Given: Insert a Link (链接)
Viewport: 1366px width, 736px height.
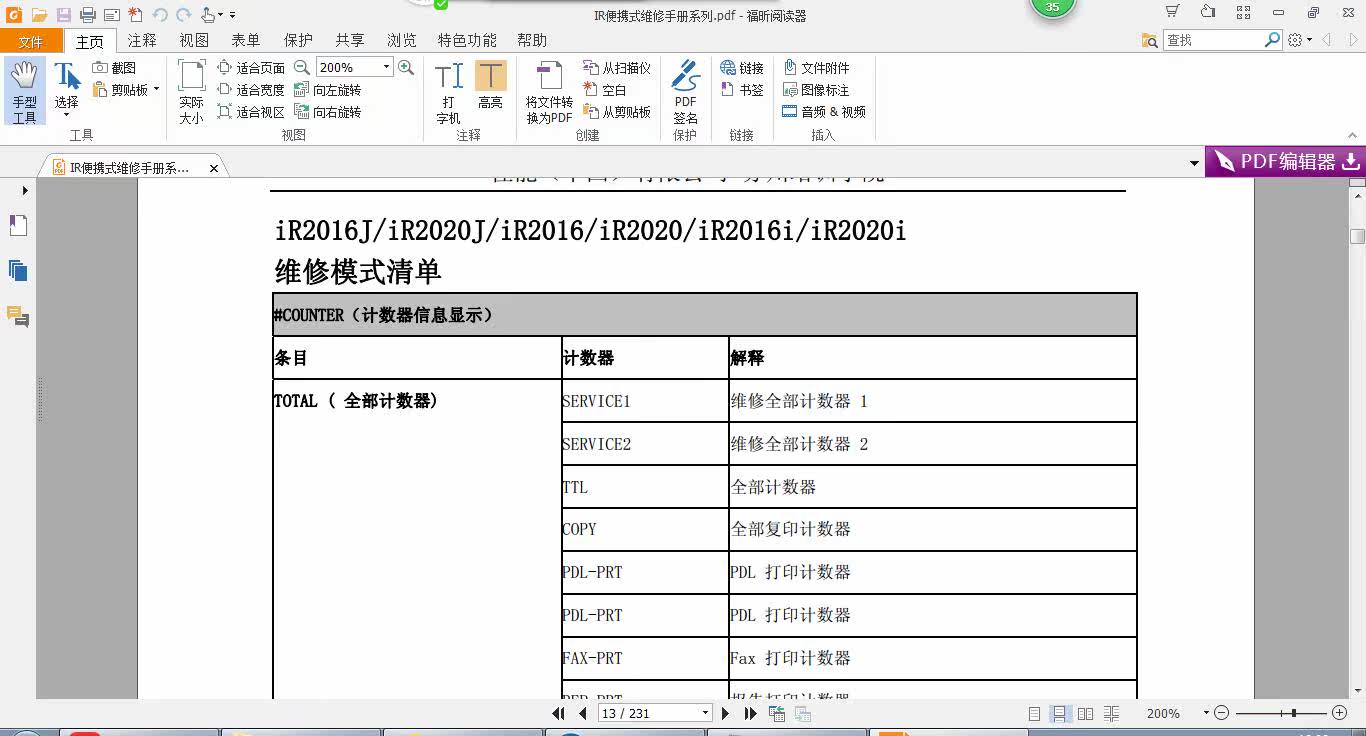Looking at the screenshot, I should pyautogui.click(x=742, y=68).
